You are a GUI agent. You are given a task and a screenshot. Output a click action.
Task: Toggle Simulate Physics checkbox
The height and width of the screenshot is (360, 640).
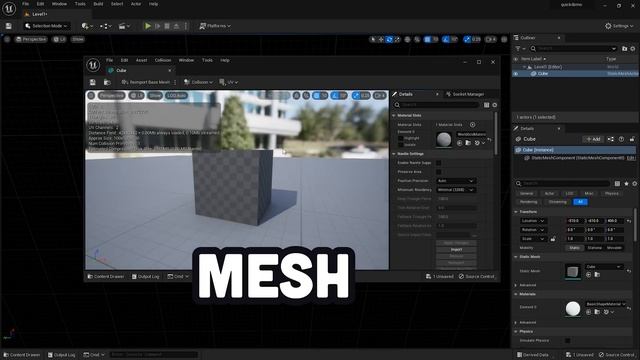(568, 340)
